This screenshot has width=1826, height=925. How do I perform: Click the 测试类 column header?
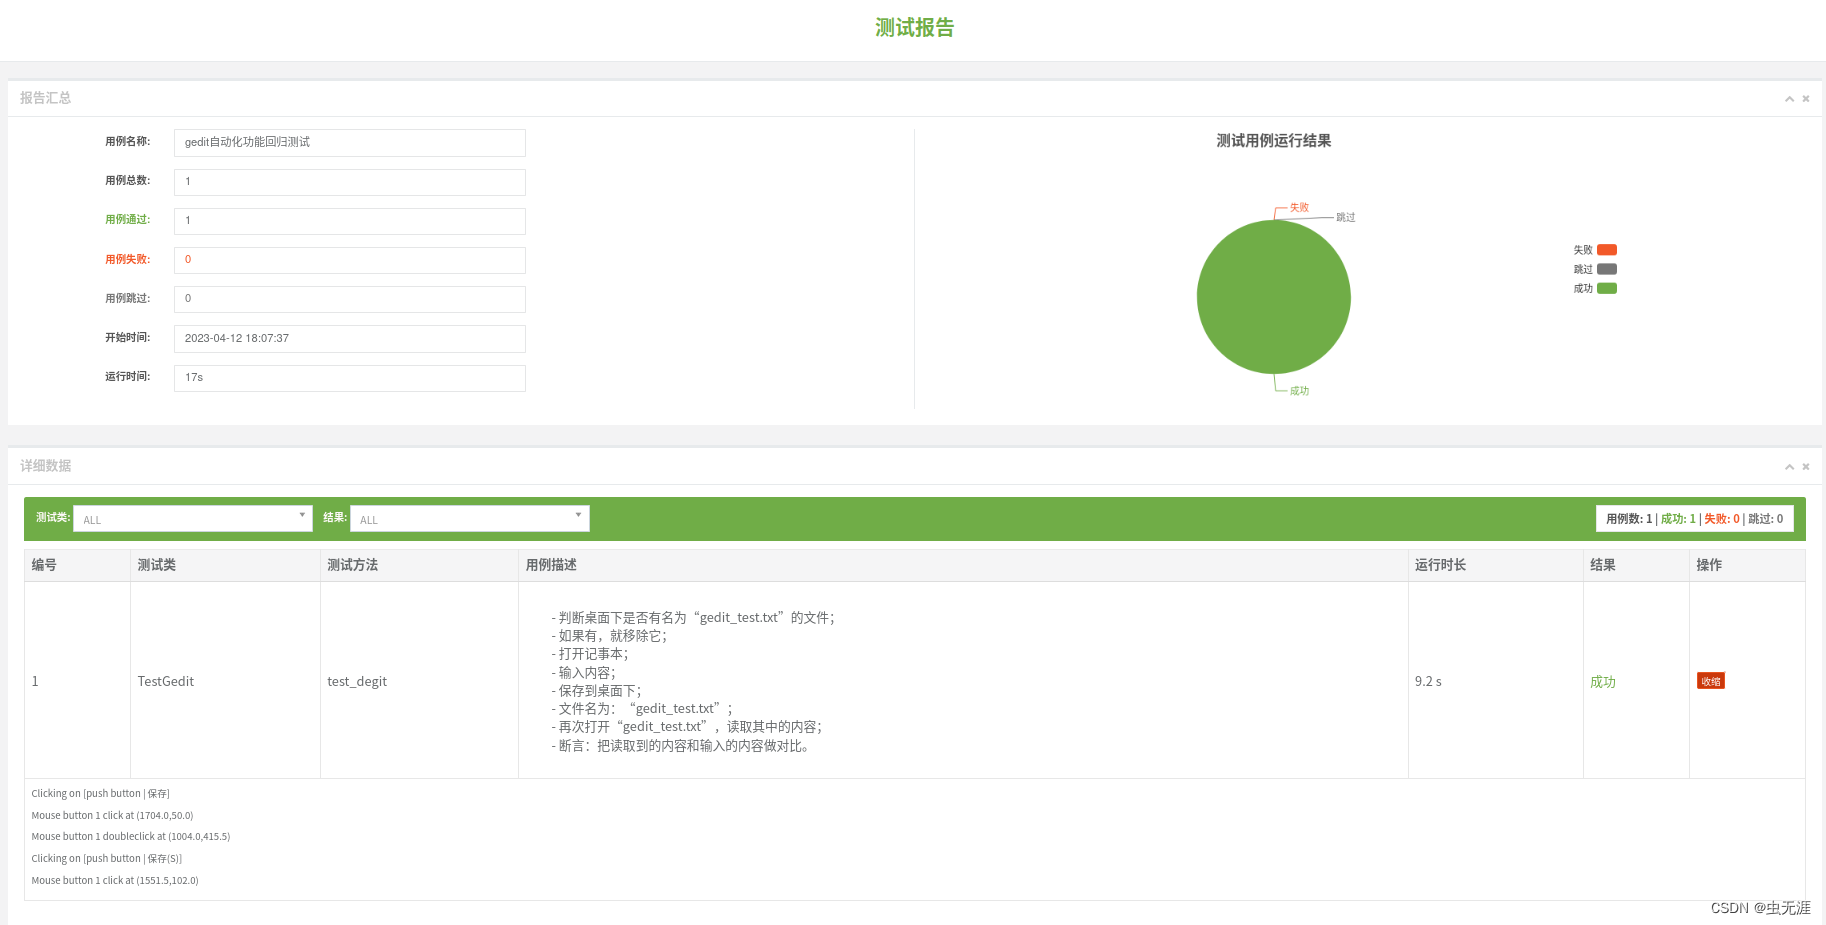(225, 565)
